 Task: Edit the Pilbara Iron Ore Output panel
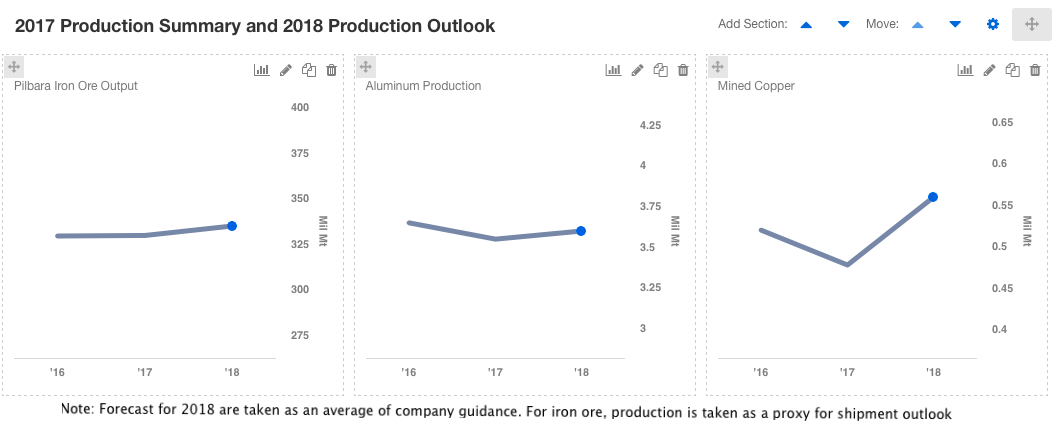[286, 70]
